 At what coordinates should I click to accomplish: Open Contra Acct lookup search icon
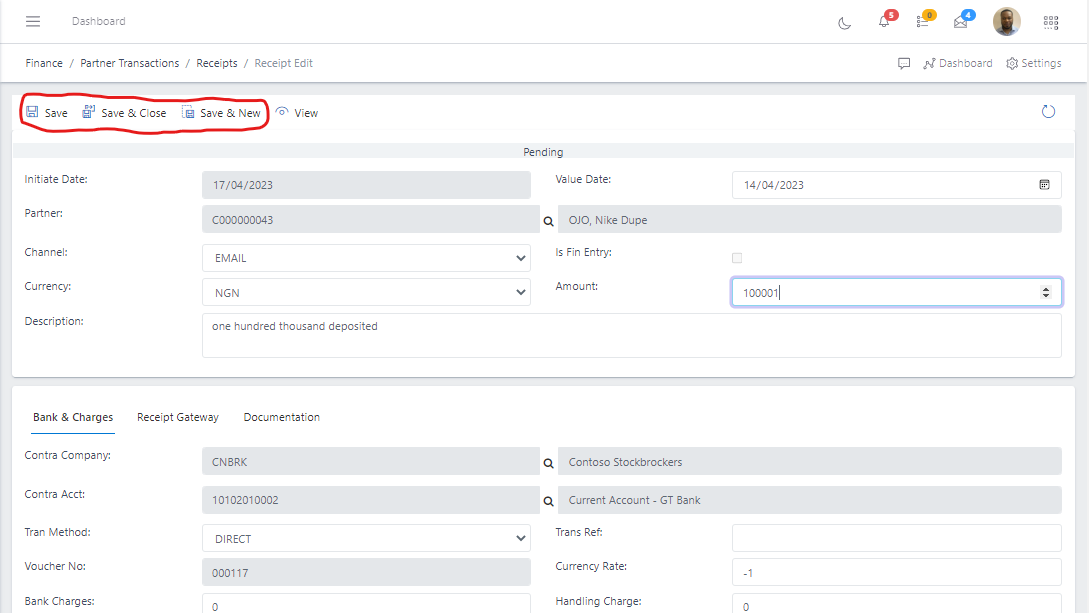click(x=548, y=500)
